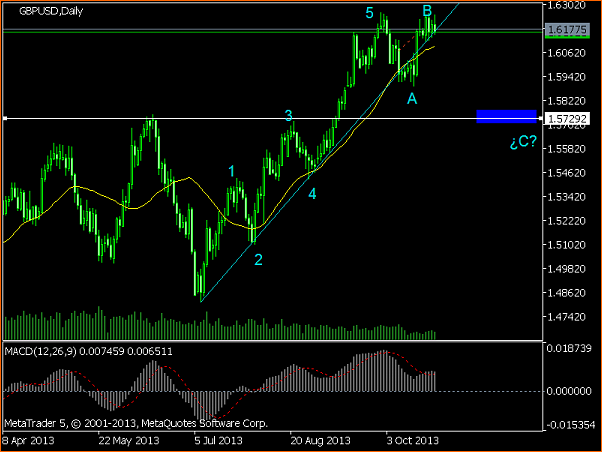This screenshot has width=602, height=452.
Task: Click the GBPUSD,Daily chart title
Action: [x=51, y=11]
